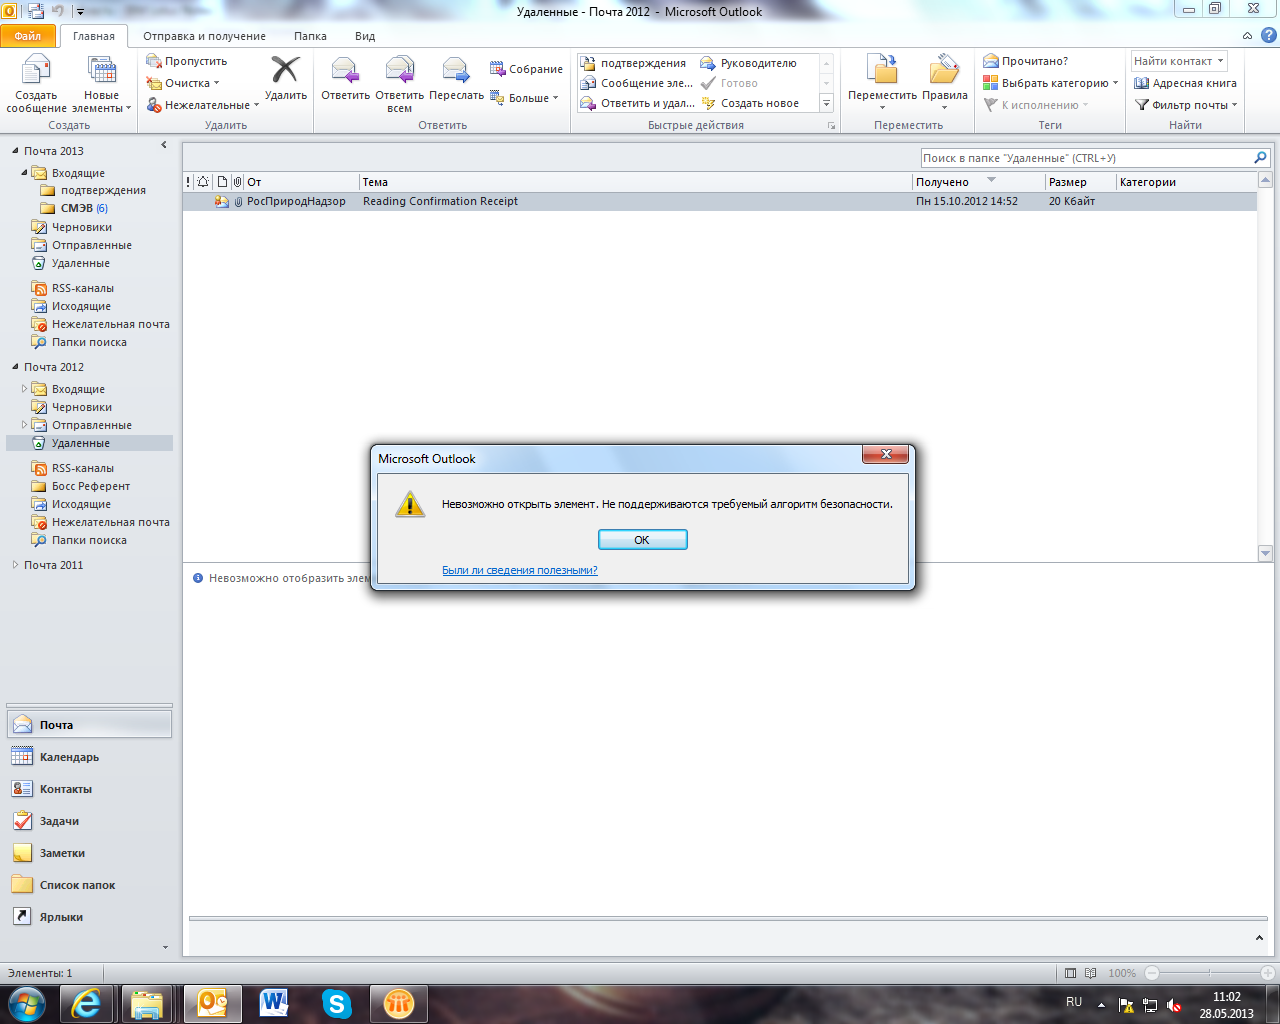Sort by Получено column header

click(x=978, y=182)
